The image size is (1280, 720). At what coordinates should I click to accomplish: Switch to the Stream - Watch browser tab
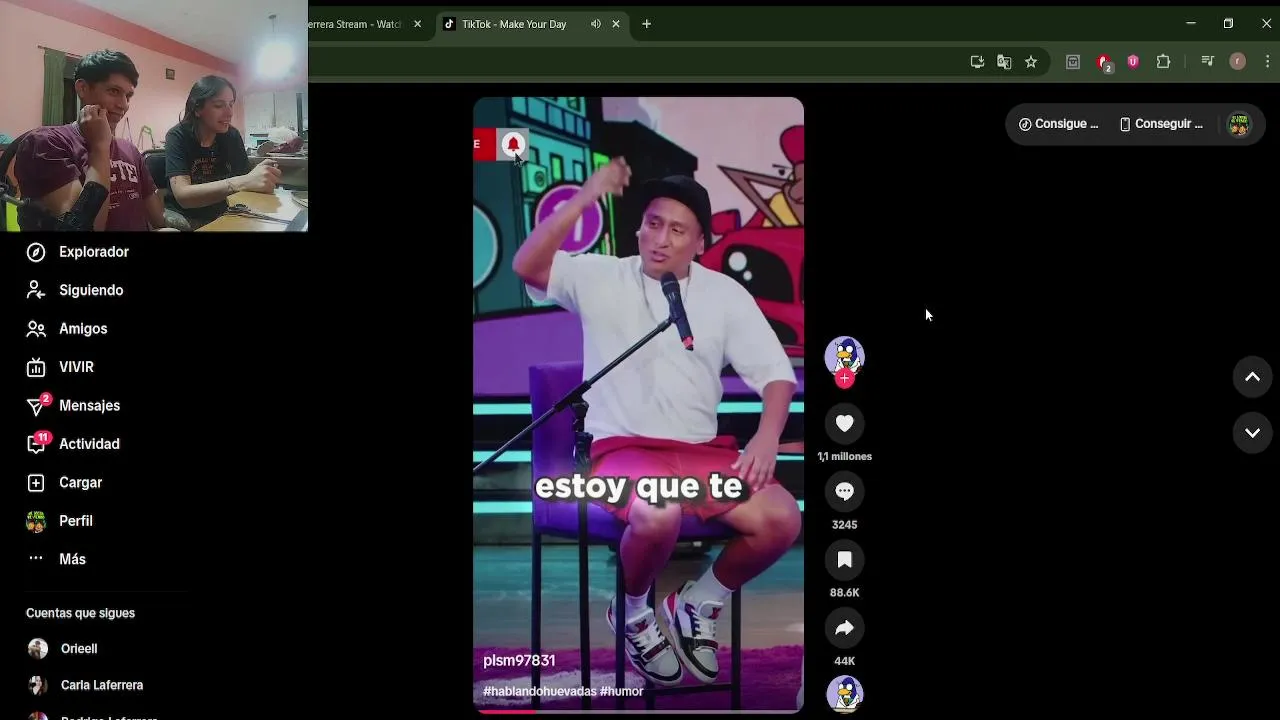pyautogui.click(x=355, y=24)
